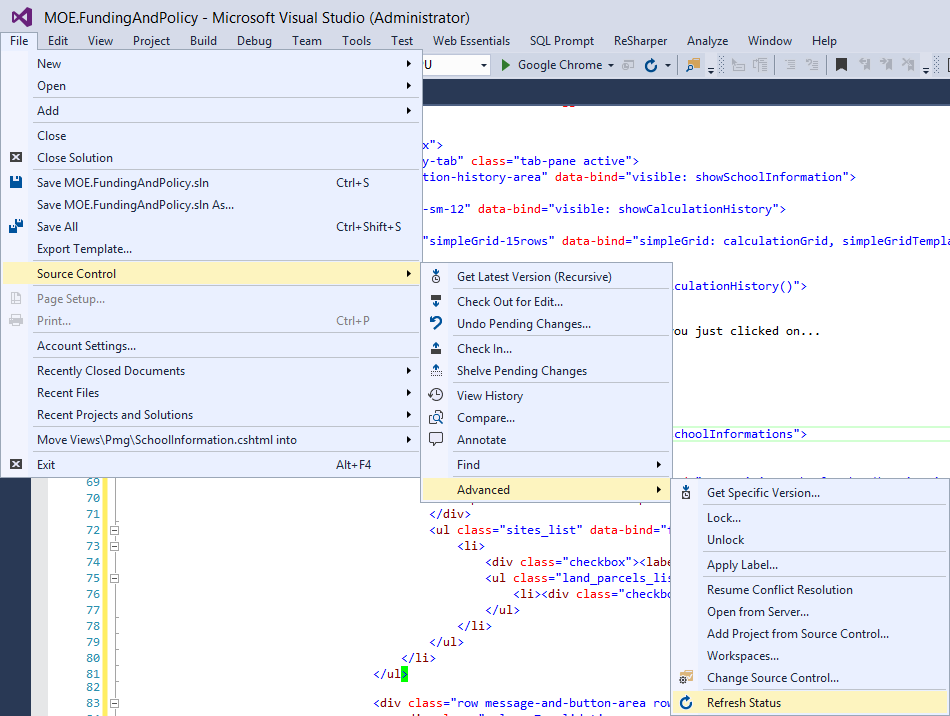Click the Annotate speech bubble icon

point(436,439)
